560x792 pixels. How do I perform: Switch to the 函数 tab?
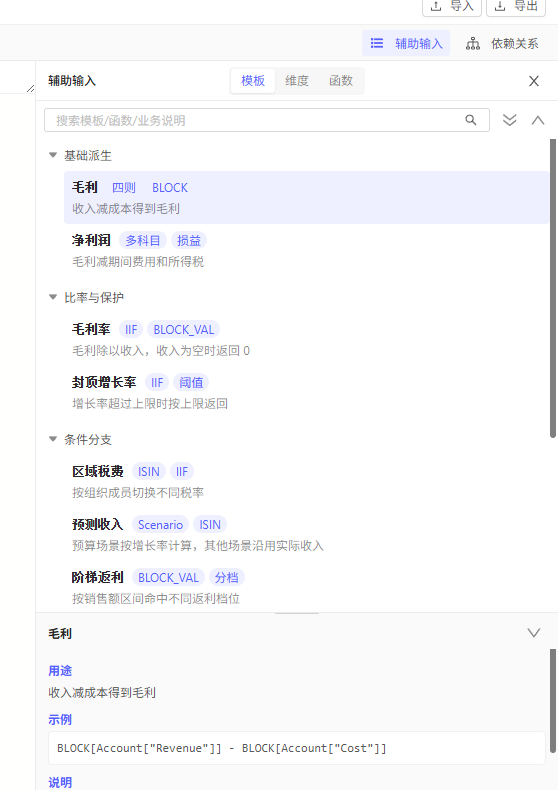point(341,81)
